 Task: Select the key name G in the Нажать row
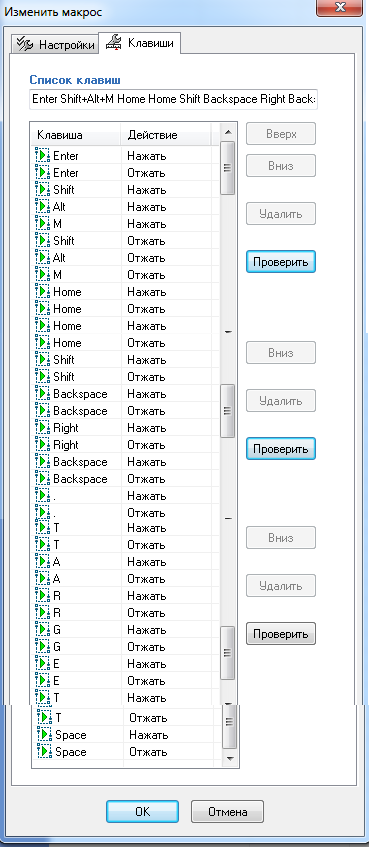click(57, 630)
